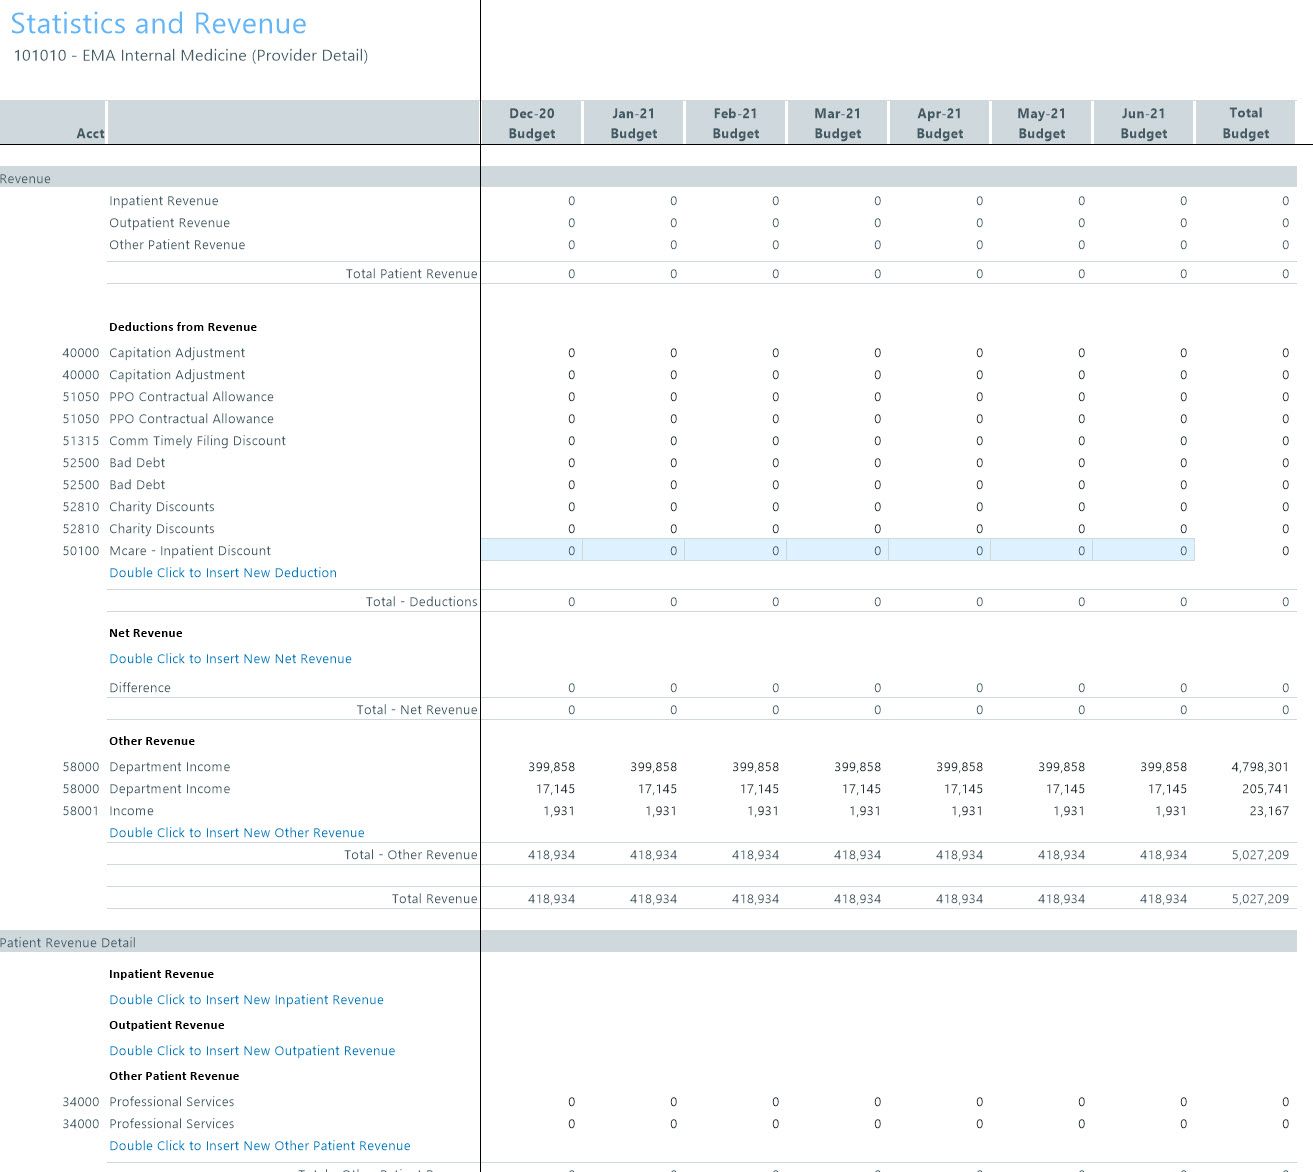Click the Insert New Outpatient Revenue link
The width and height of the screenshot is (1313, 1172).
(x=252, y=1050)
